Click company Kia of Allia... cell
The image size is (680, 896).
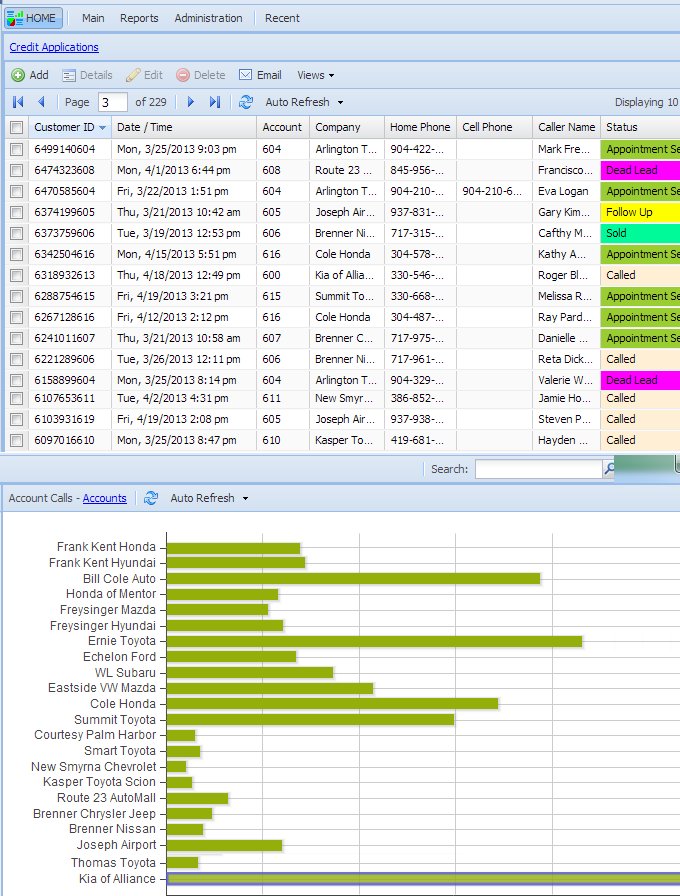345,275
